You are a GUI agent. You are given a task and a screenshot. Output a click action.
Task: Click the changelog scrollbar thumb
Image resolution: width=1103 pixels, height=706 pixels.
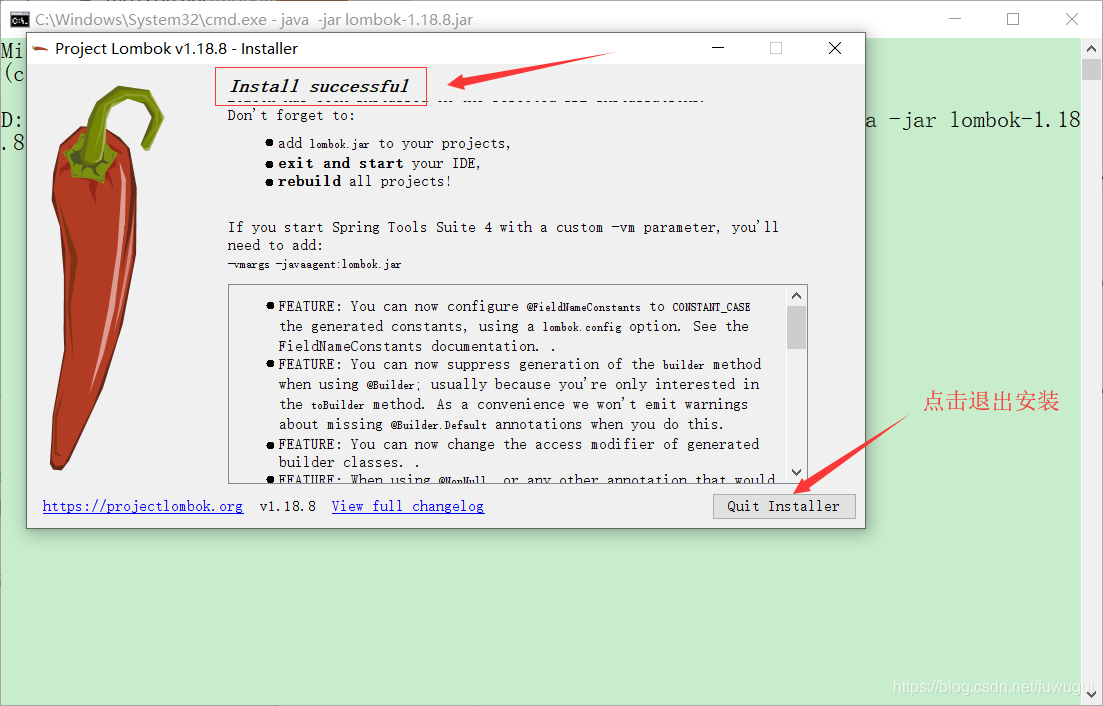pyautogui.click(x=796, y=328)
